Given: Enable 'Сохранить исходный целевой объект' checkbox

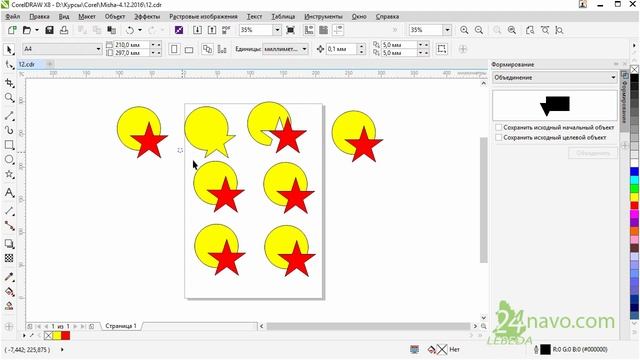Looking at the screenshot, I should pyautogui.click(x=498, y=138).
